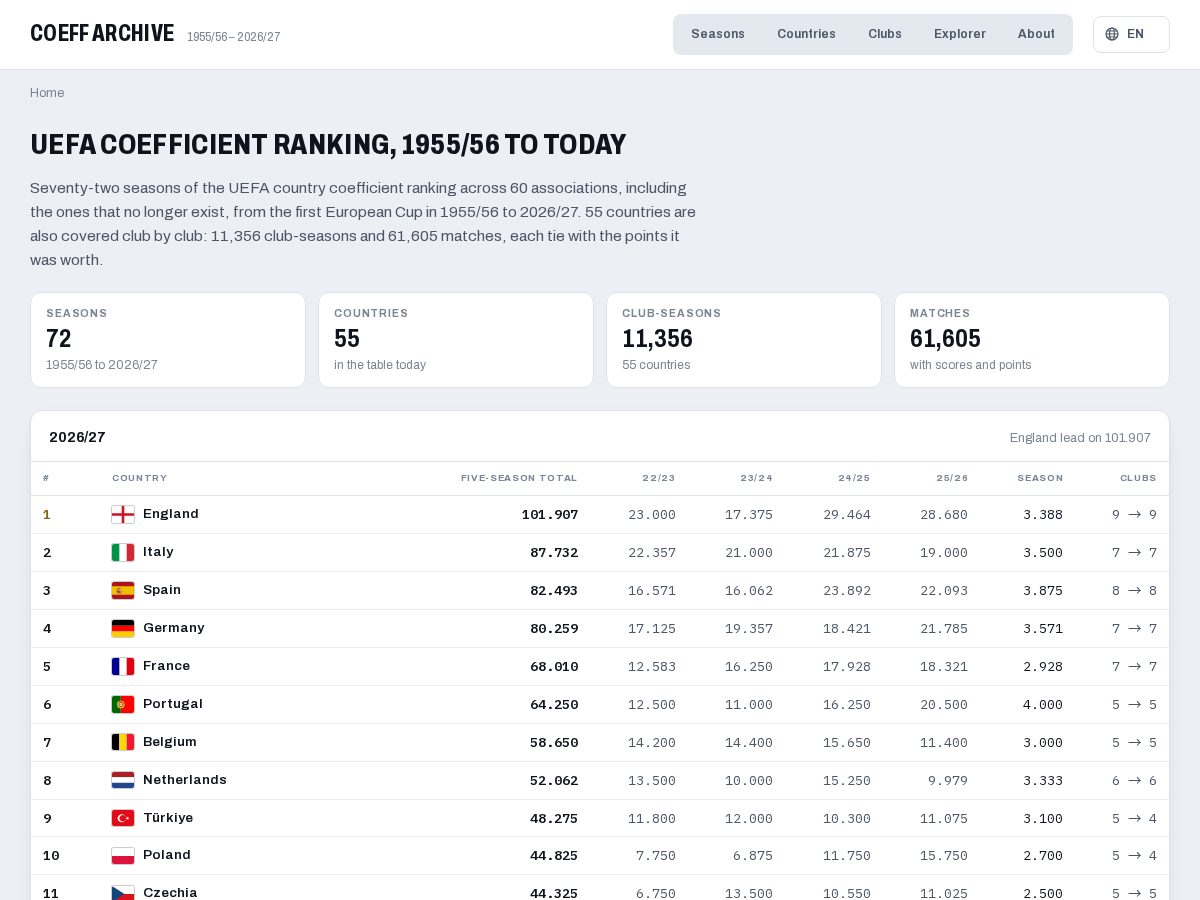Click Portugal's season value 4.000
Image resolution: width=1200 pixels, height=900 pixels.
point(1043,705)
